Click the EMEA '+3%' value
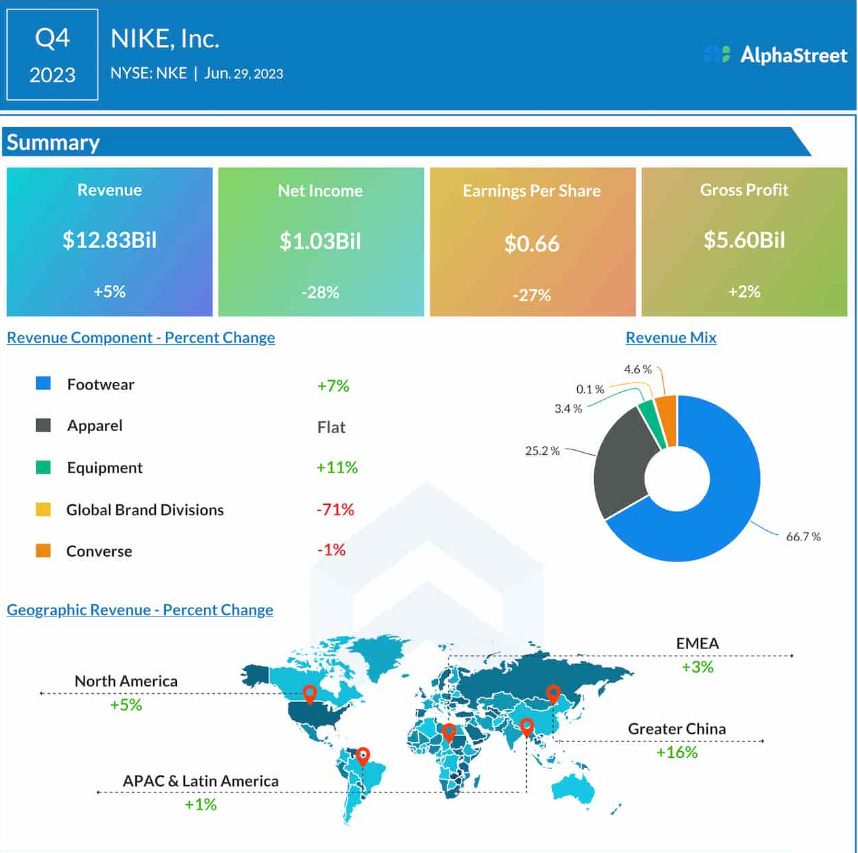The image size is (858, 853). (x=698, y=667)
